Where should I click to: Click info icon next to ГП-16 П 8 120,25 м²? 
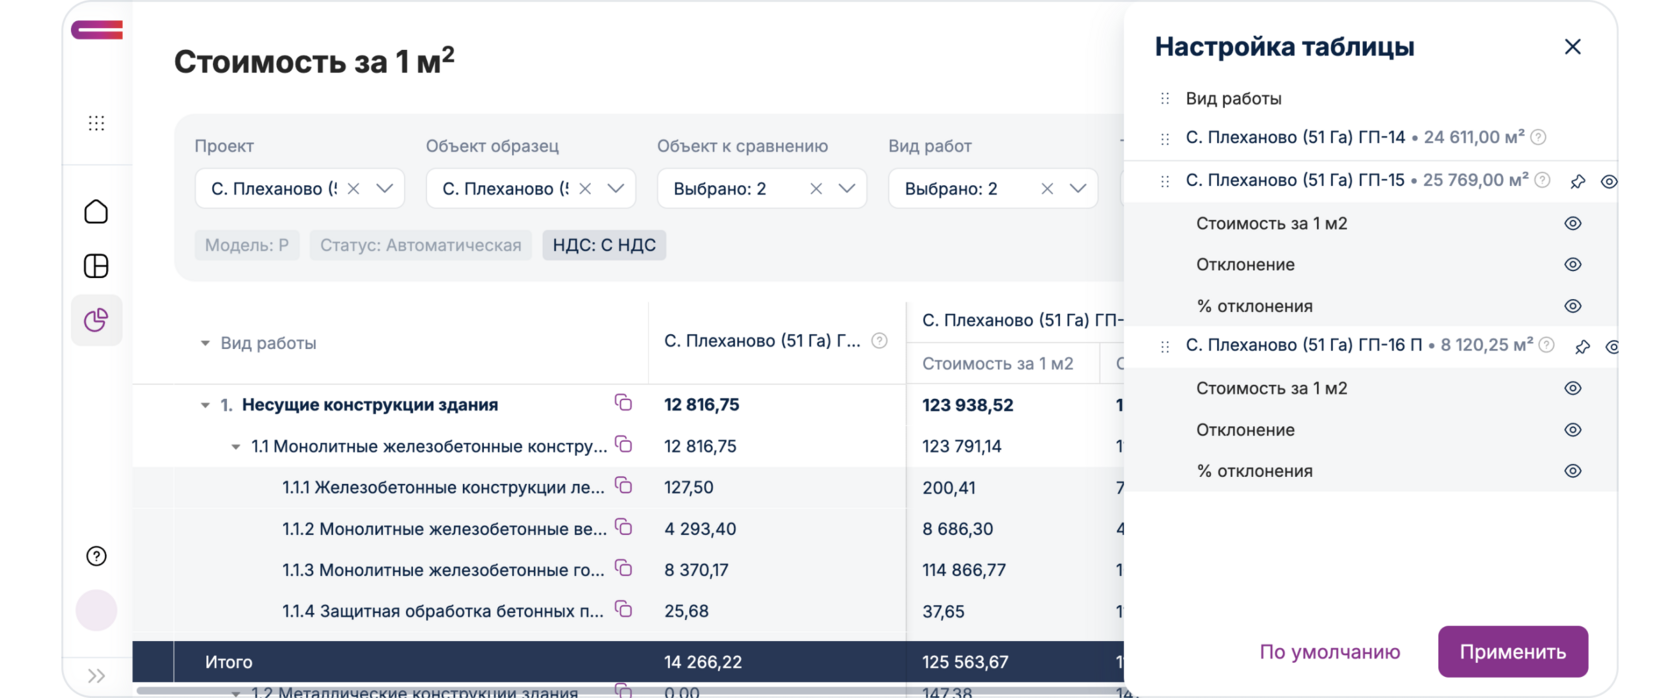[1547, 345]
